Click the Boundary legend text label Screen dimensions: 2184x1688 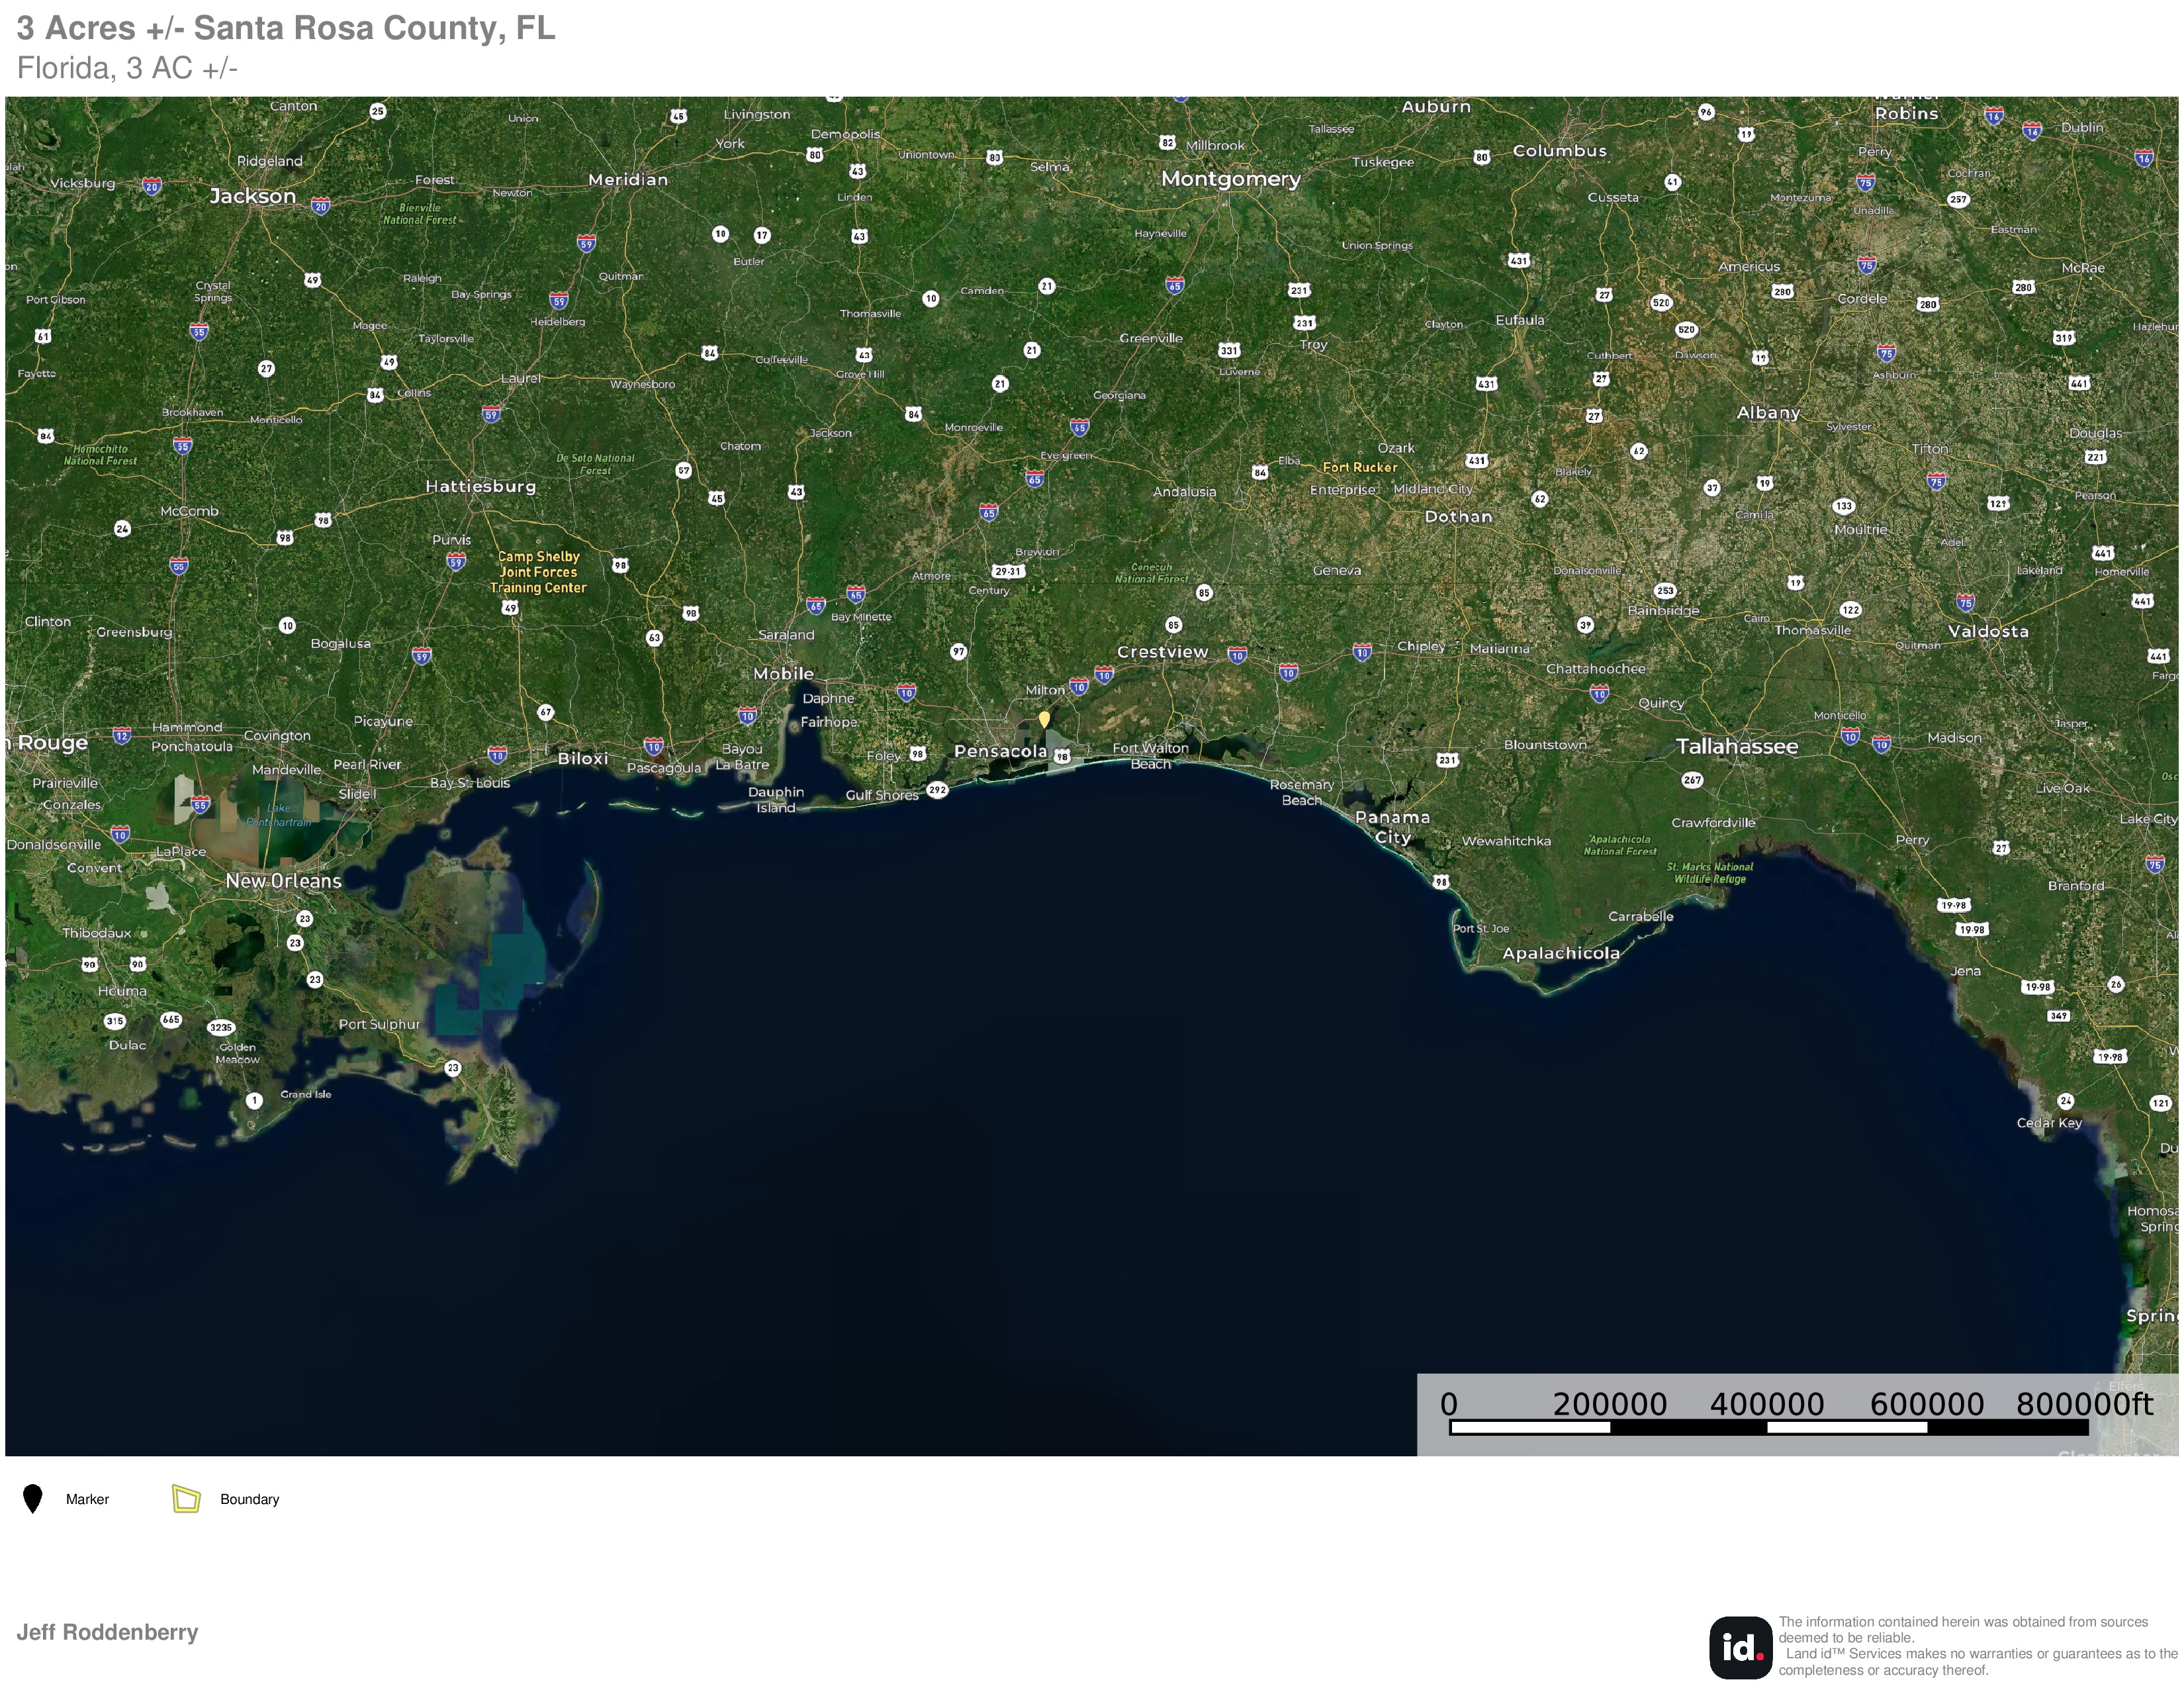(x=249, y=1499)
